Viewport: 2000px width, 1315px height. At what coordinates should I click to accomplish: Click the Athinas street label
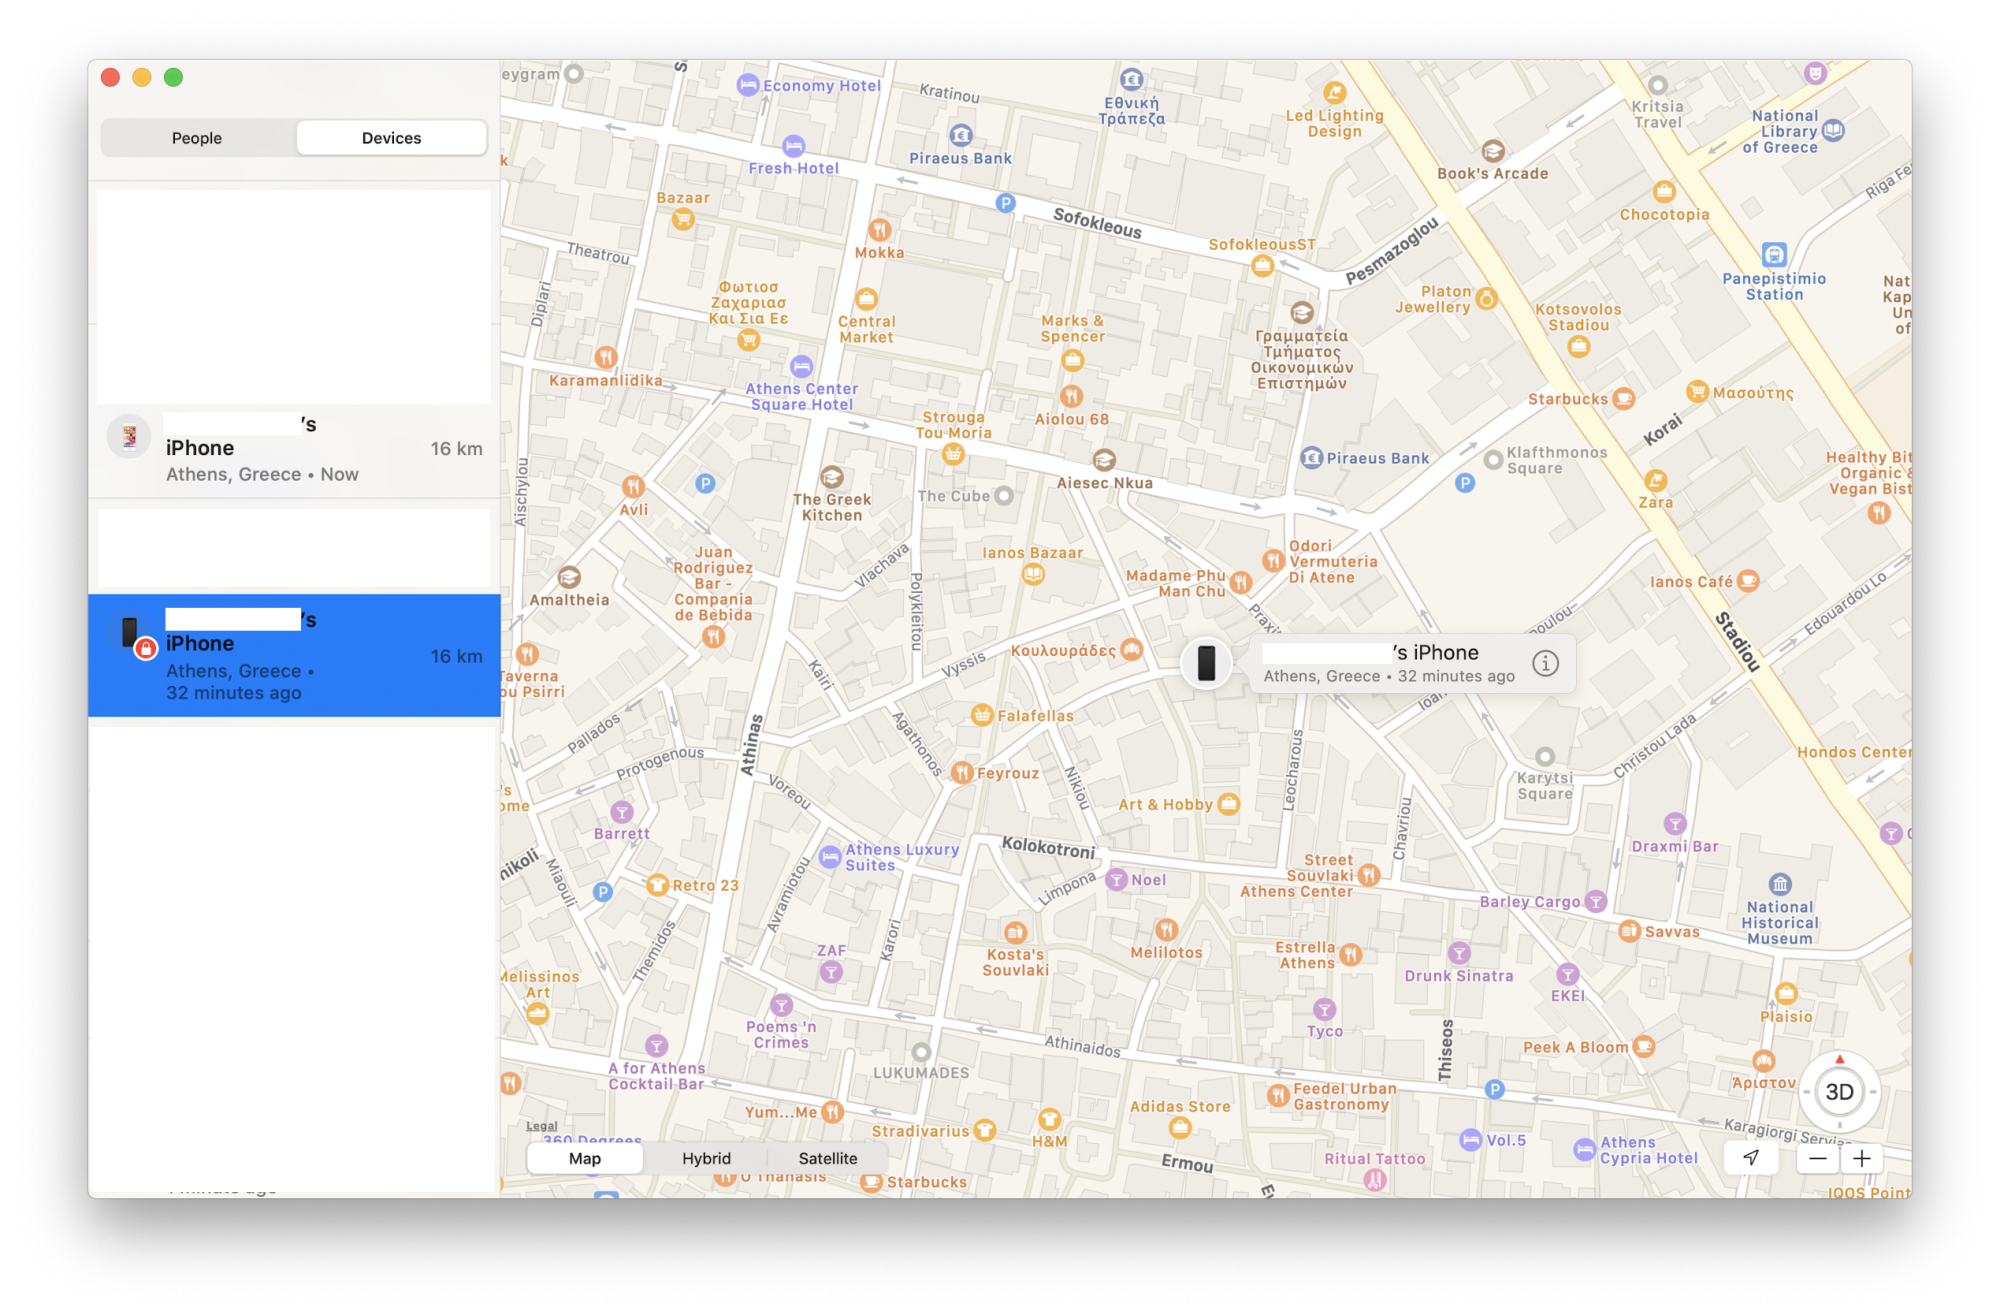tap(751, 745)
